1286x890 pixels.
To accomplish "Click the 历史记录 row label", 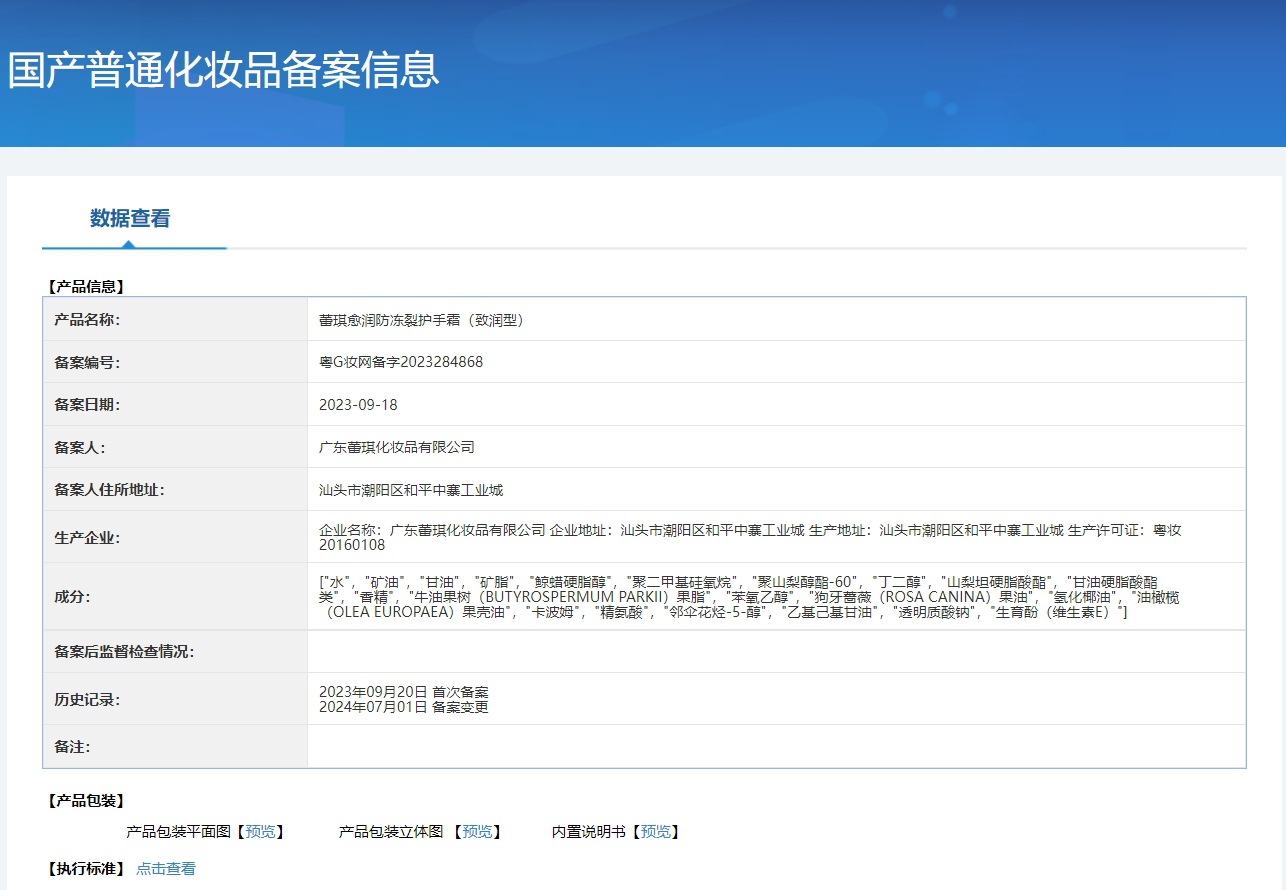I will [x=87, y=699].
